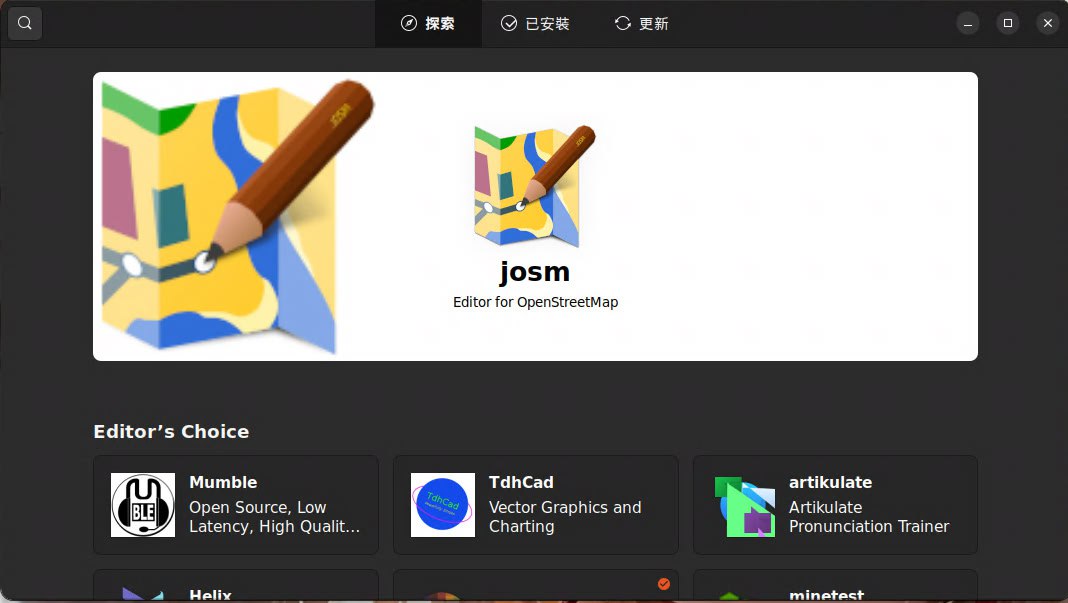The height and width of the screenshot is (603, 1068).
Task: Click 'Vector Graphics and Charting' description
Action: coord(565,517)
